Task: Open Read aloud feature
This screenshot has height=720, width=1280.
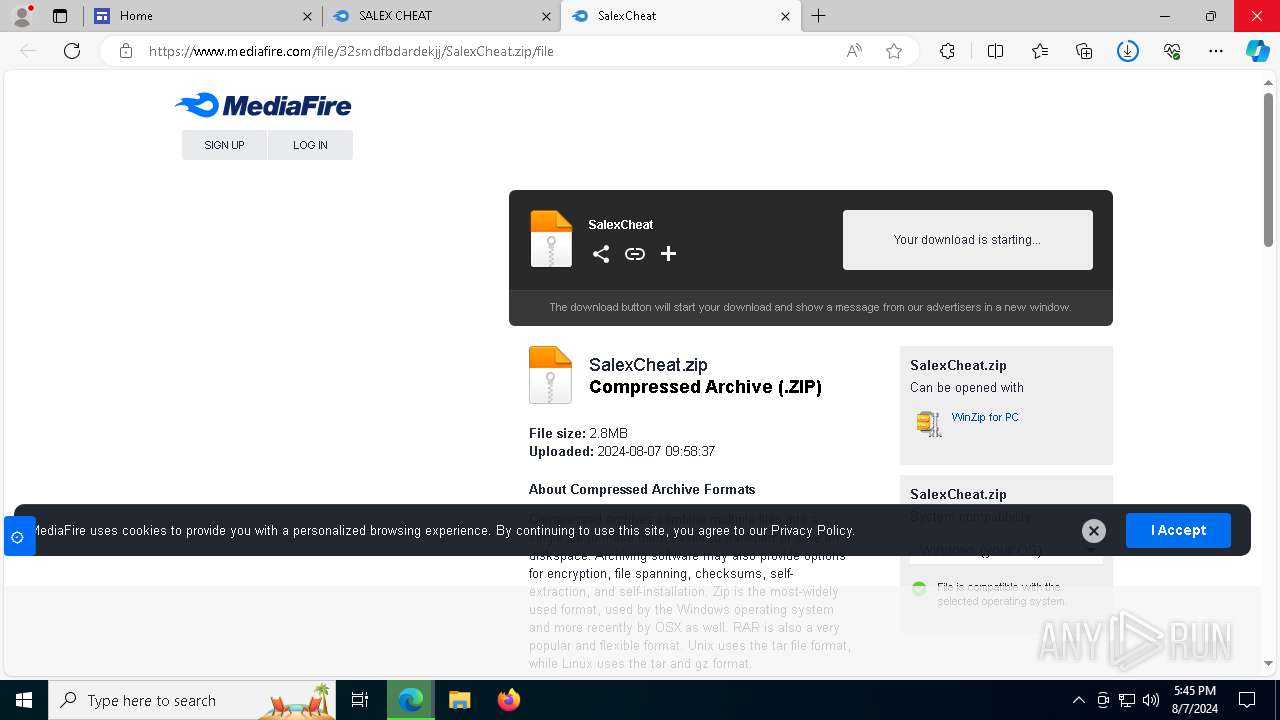Action: pos(854,51)
